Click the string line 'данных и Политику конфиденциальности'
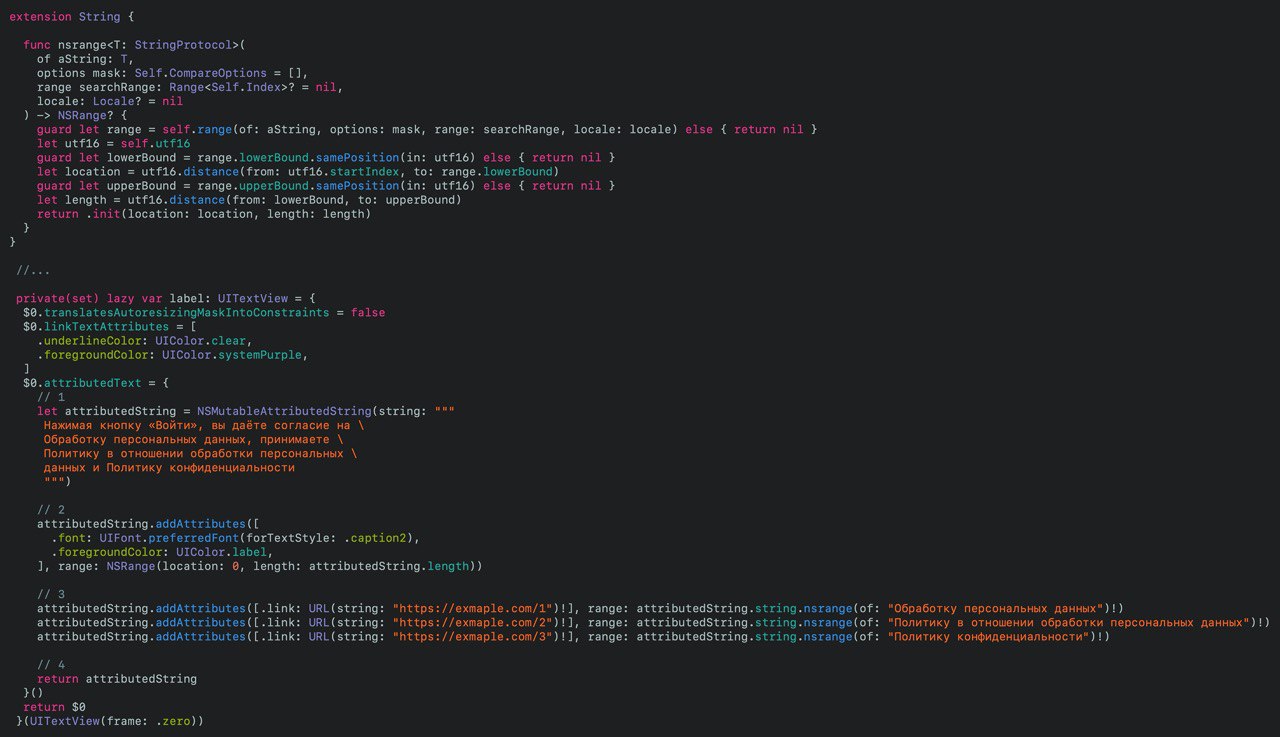 click(169, 467)
